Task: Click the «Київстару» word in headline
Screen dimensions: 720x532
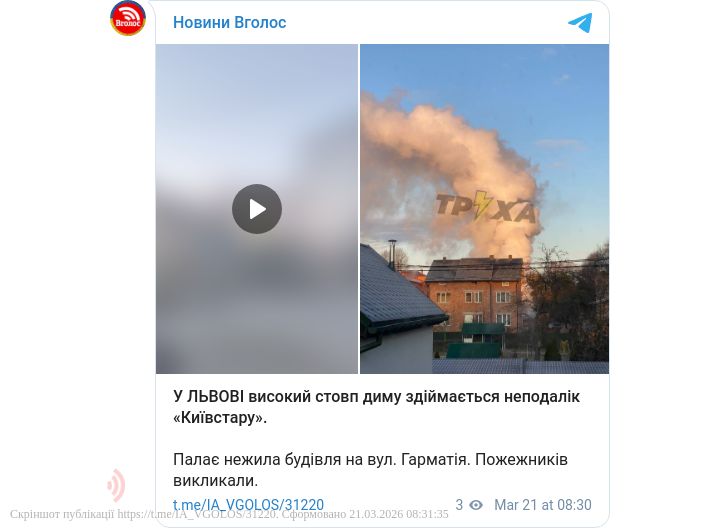Action: pos(220,418)
